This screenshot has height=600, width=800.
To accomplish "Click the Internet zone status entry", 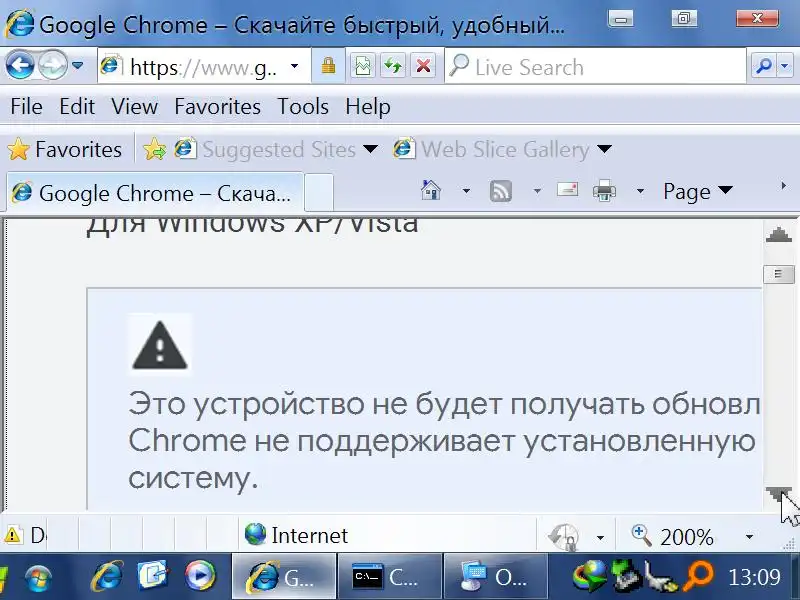I will 296,535.
